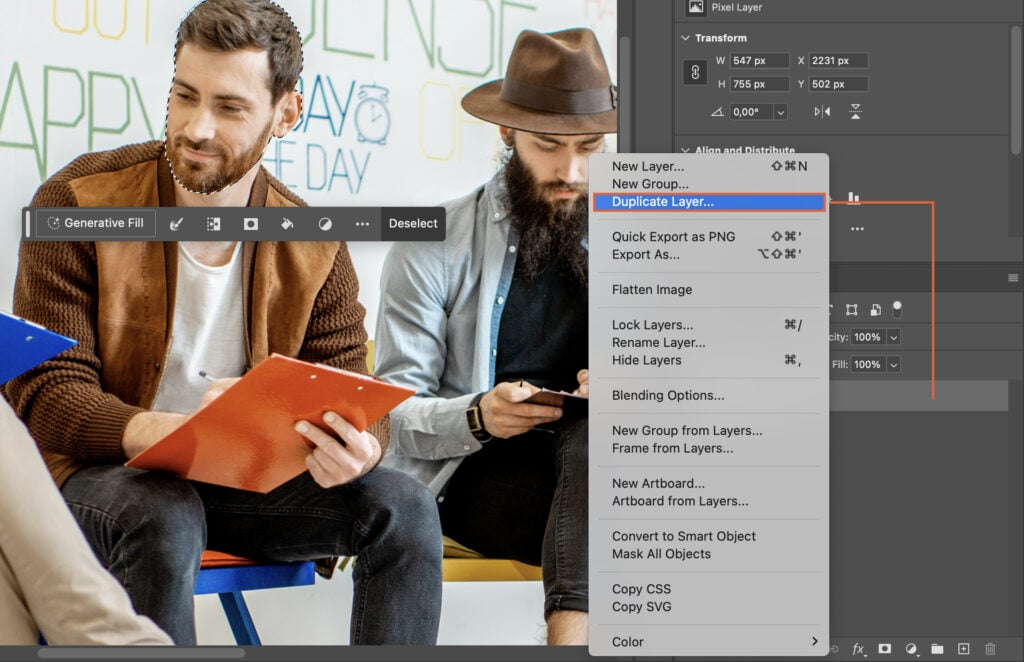Toggle the link layers icon at panel bottom

(833, 649)
